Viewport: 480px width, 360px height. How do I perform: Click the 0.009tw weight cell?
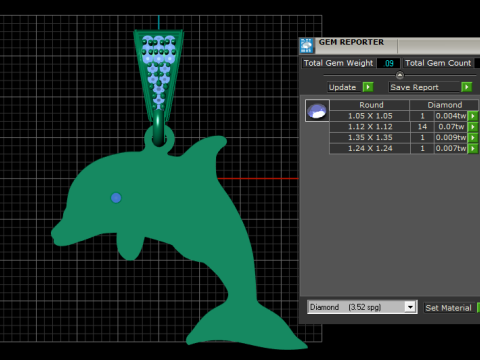coord(451,138)
